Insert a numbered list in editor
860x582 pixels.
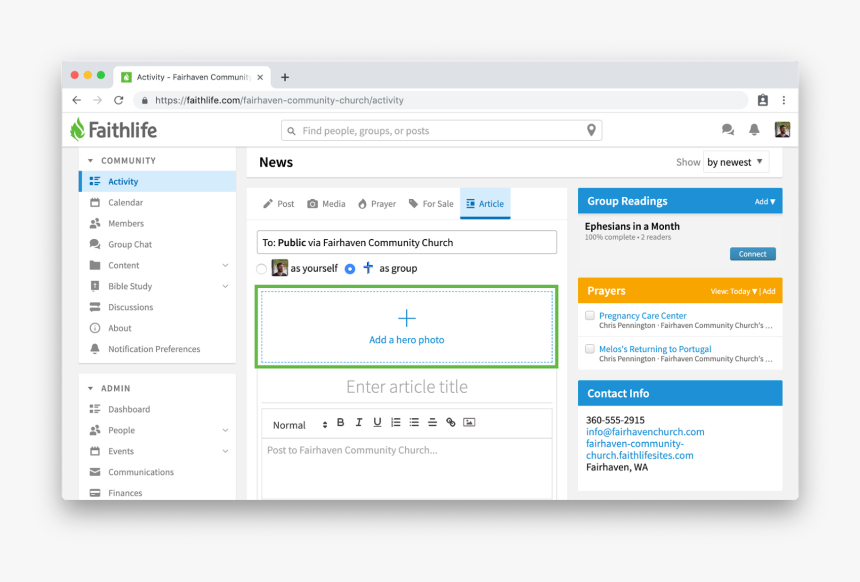point(395,422)
